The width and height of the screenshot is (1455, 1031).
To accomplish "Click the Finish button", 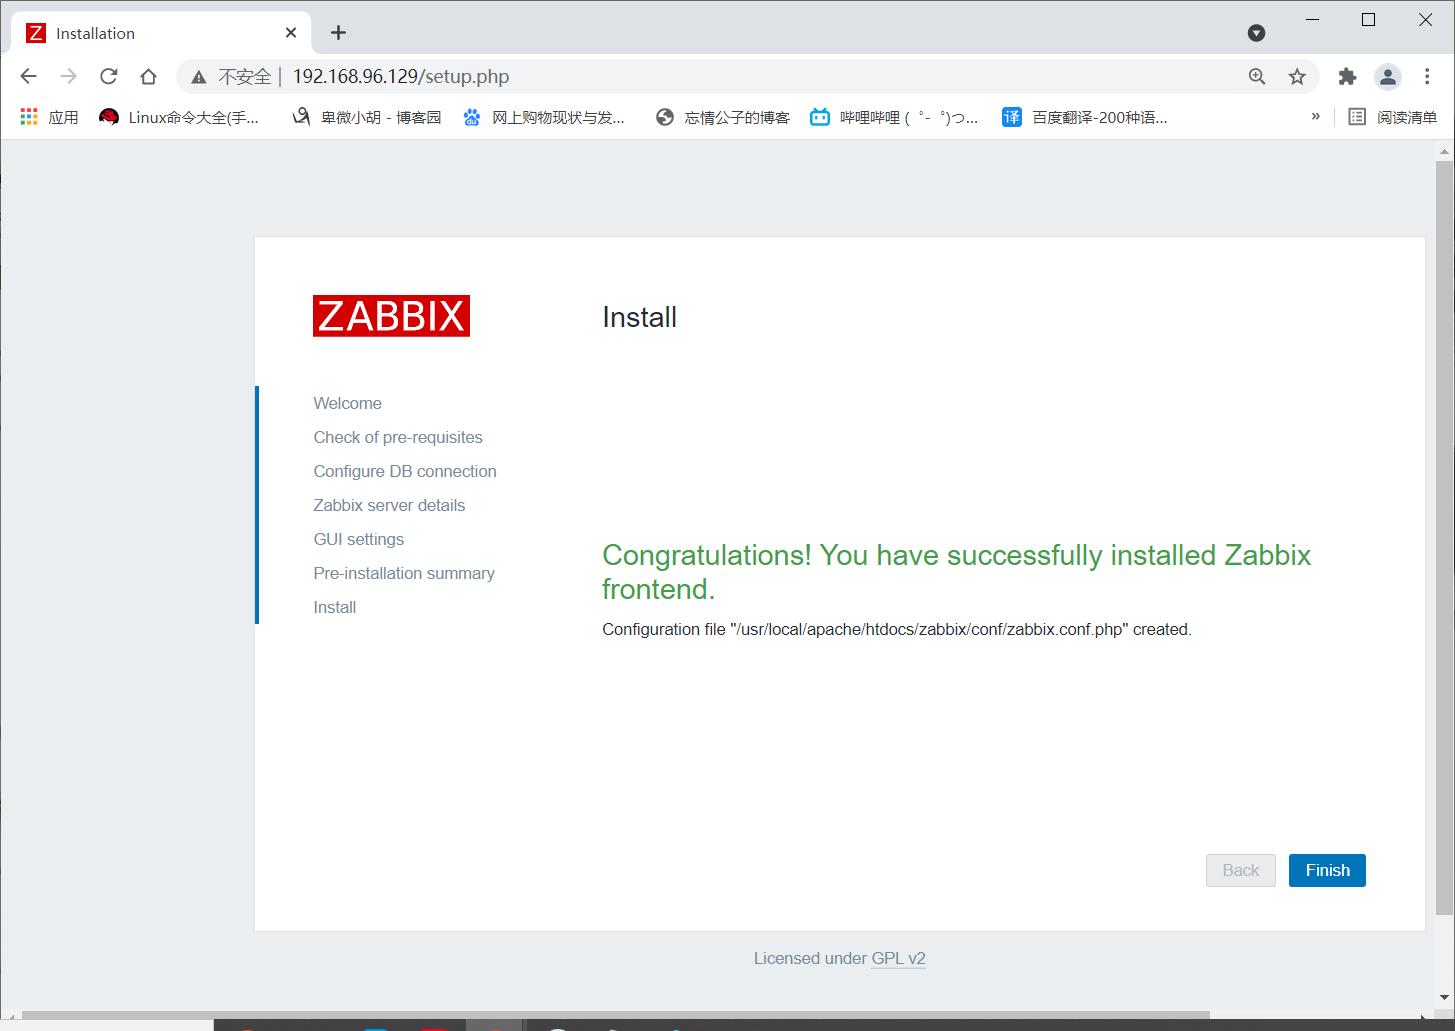I will point(1327,870).
